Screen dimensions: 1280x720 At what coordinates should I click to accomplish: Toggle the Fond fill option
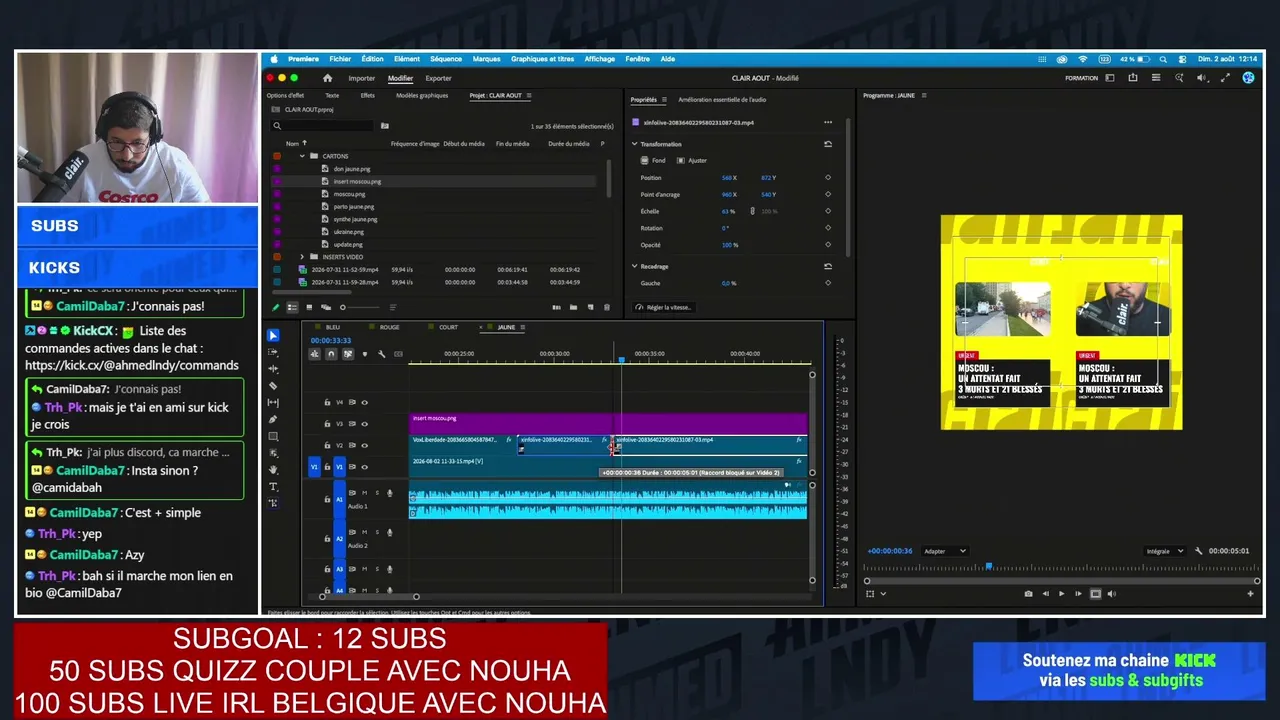[653, 160]
